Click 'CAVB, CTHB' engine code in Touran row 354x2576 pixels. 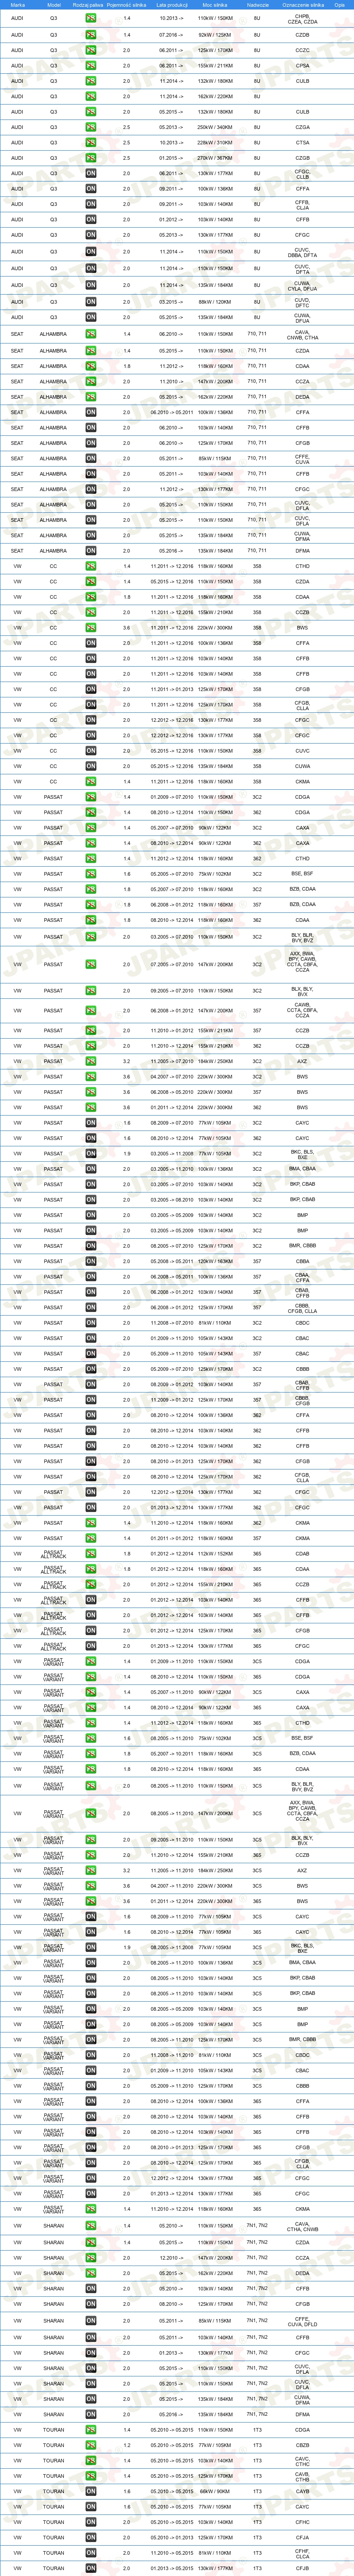tap(302, 2476)
